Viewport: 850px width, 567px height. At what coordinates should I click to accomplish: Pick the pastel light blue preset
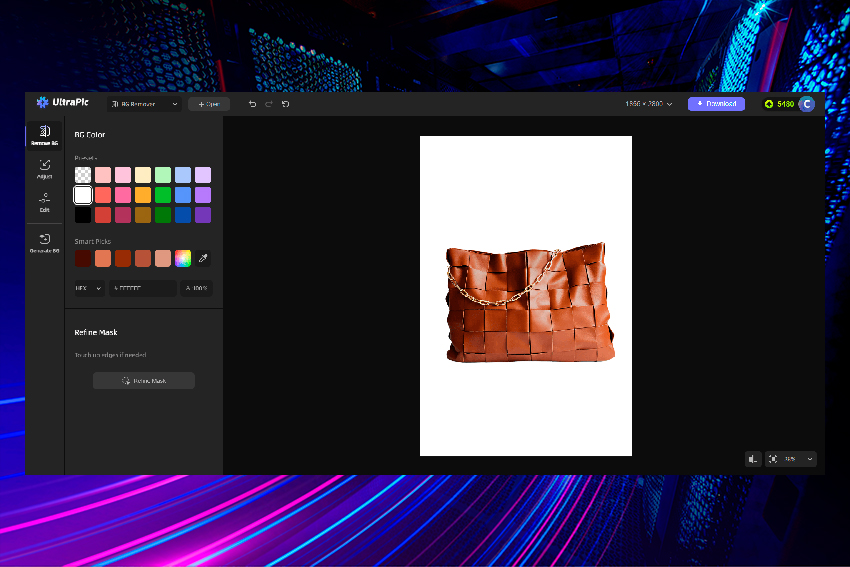coord(183,175)
